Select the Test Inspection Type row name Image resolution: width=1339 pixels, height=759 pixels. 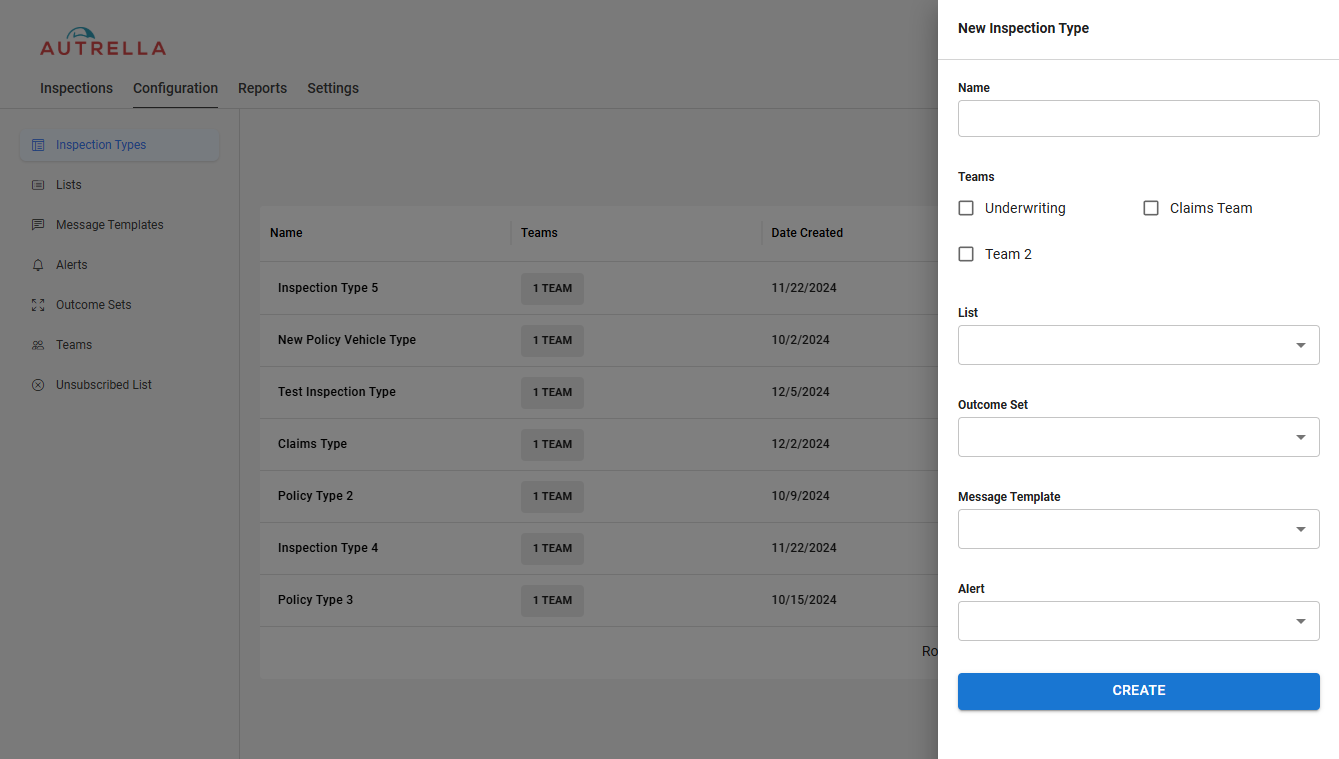[337, 392]
